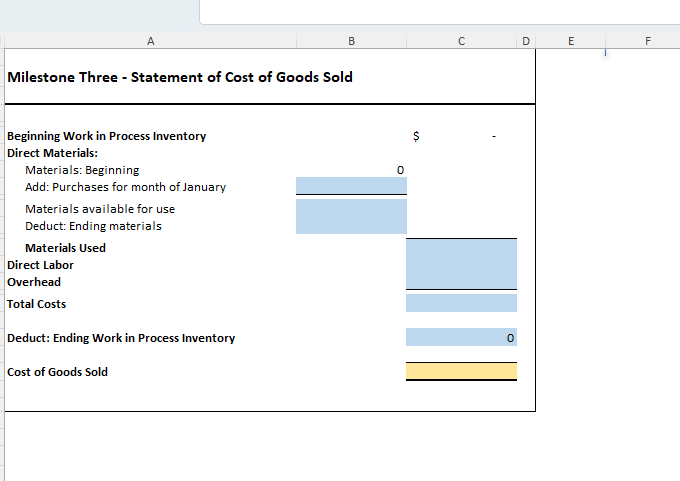
Task: Select 'Direct Labor' label cell
Action: [x=40, y=265]
